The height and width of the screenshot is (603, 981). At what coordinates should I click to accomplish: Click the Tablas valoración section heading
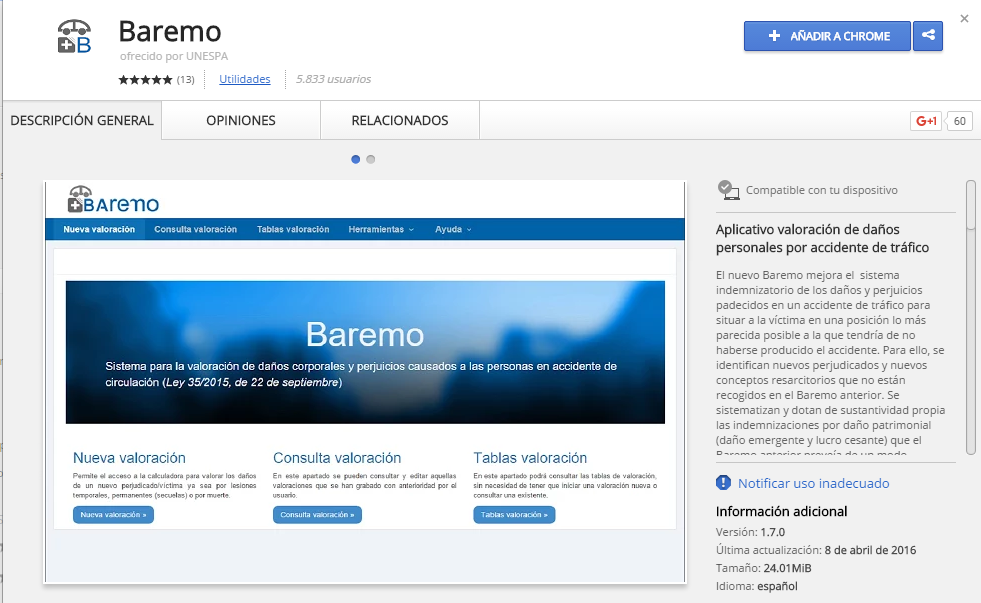(x=530, y=458)
